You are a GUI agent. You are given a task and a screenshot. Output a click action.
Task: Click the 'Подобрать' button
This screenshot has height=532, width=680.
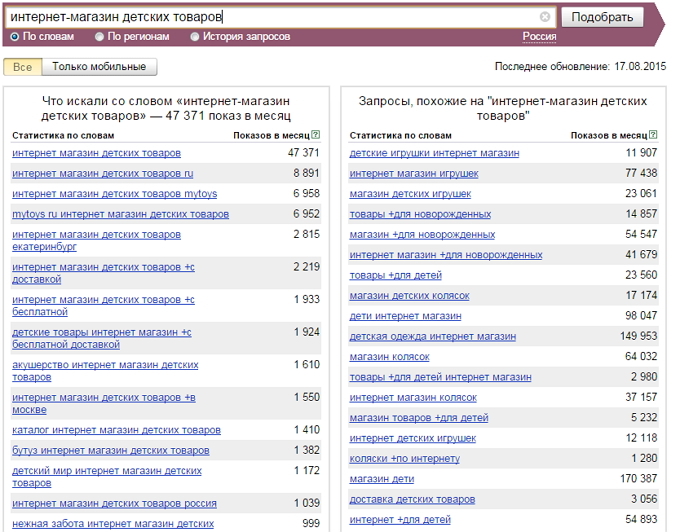(602, 17)
